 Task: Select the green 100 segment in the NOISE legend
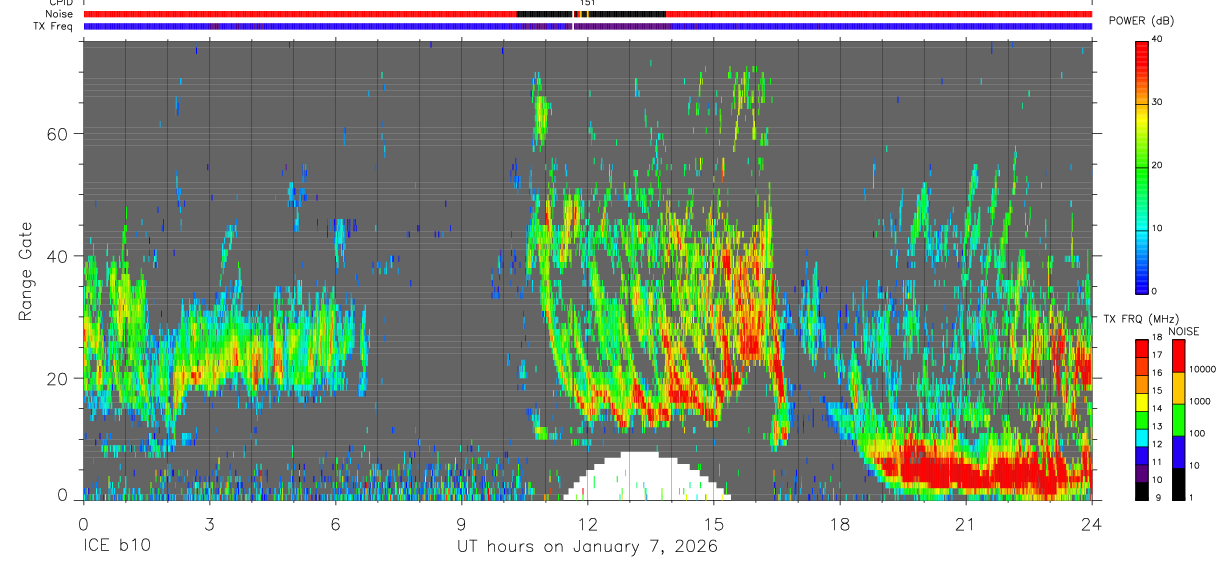point(1178,420)
